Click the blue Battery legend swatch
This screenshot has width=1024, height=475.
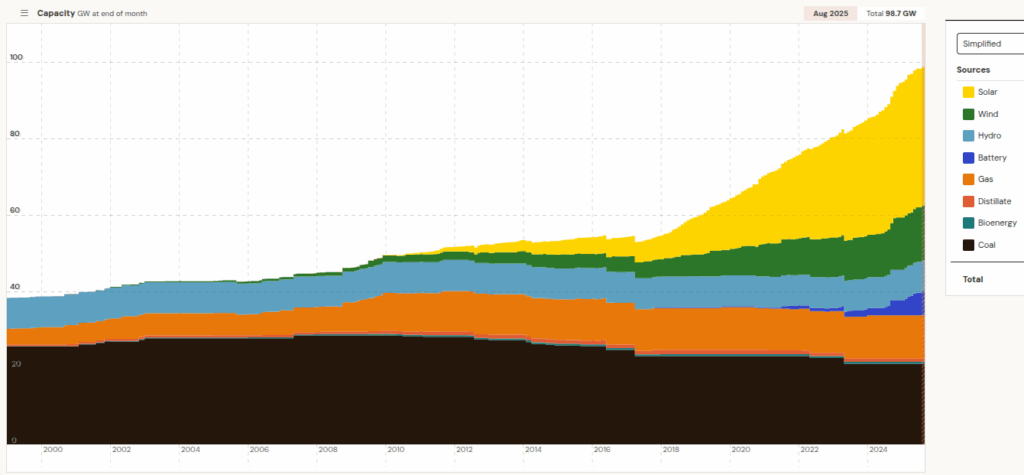click(x=969, y=158)
